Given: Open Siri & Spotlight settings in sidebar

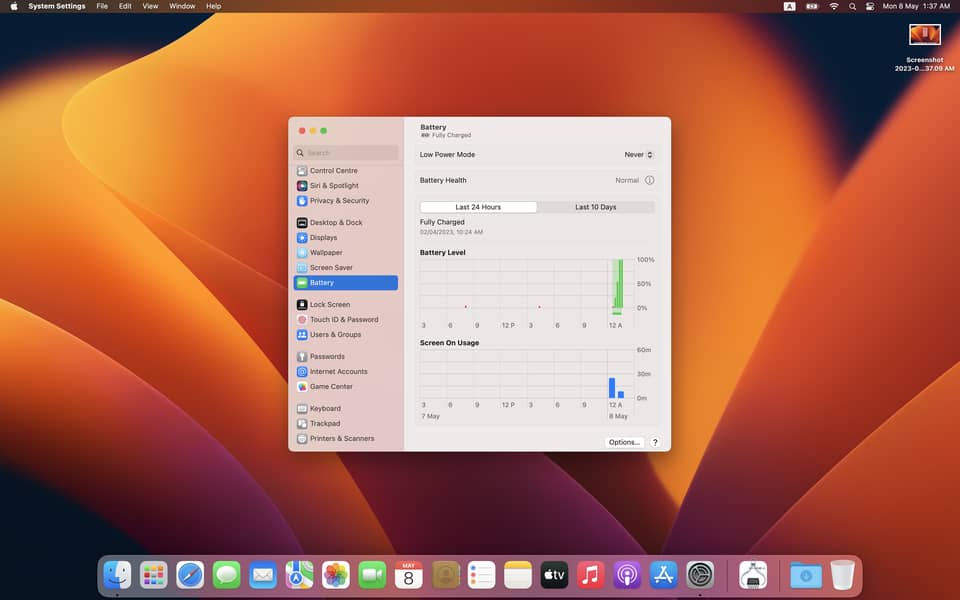Looking at the screenshot, I should (334, 186).
